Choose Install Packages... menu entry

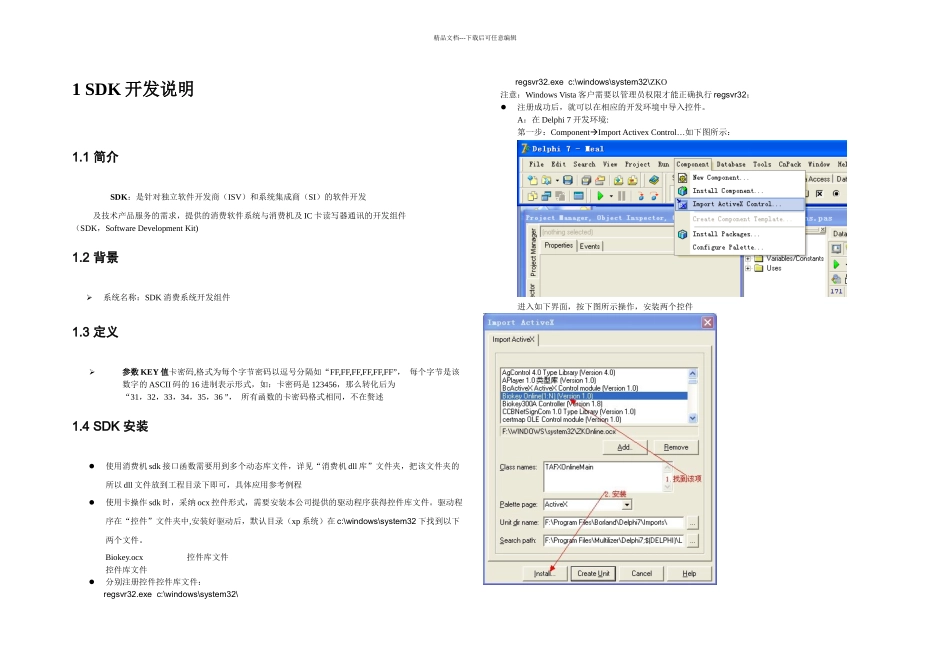pyautogui.click(x=740, y=234)
